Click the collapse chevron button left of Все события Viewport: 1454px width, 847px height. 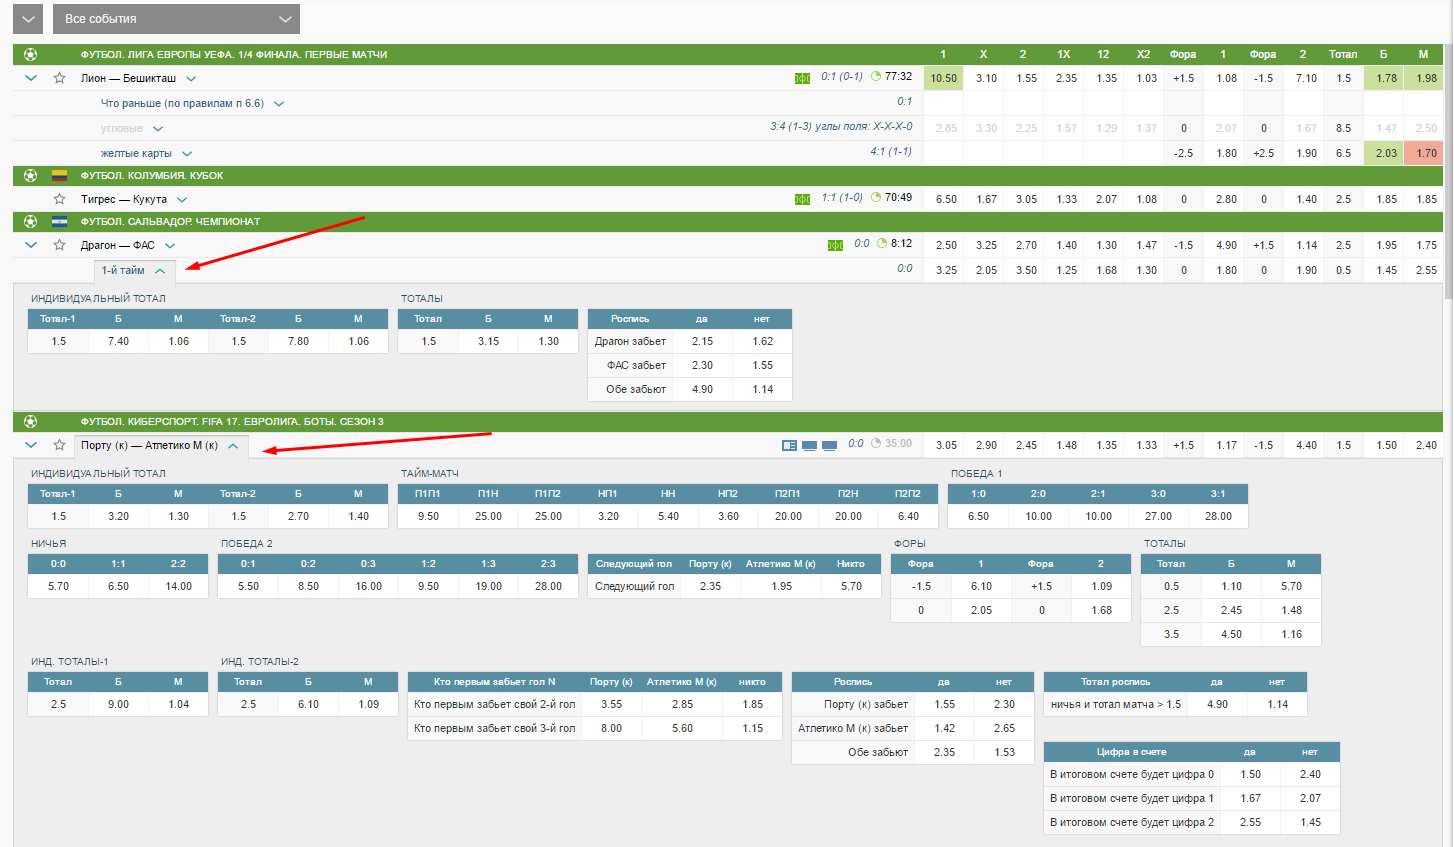[x=28, y=19]
